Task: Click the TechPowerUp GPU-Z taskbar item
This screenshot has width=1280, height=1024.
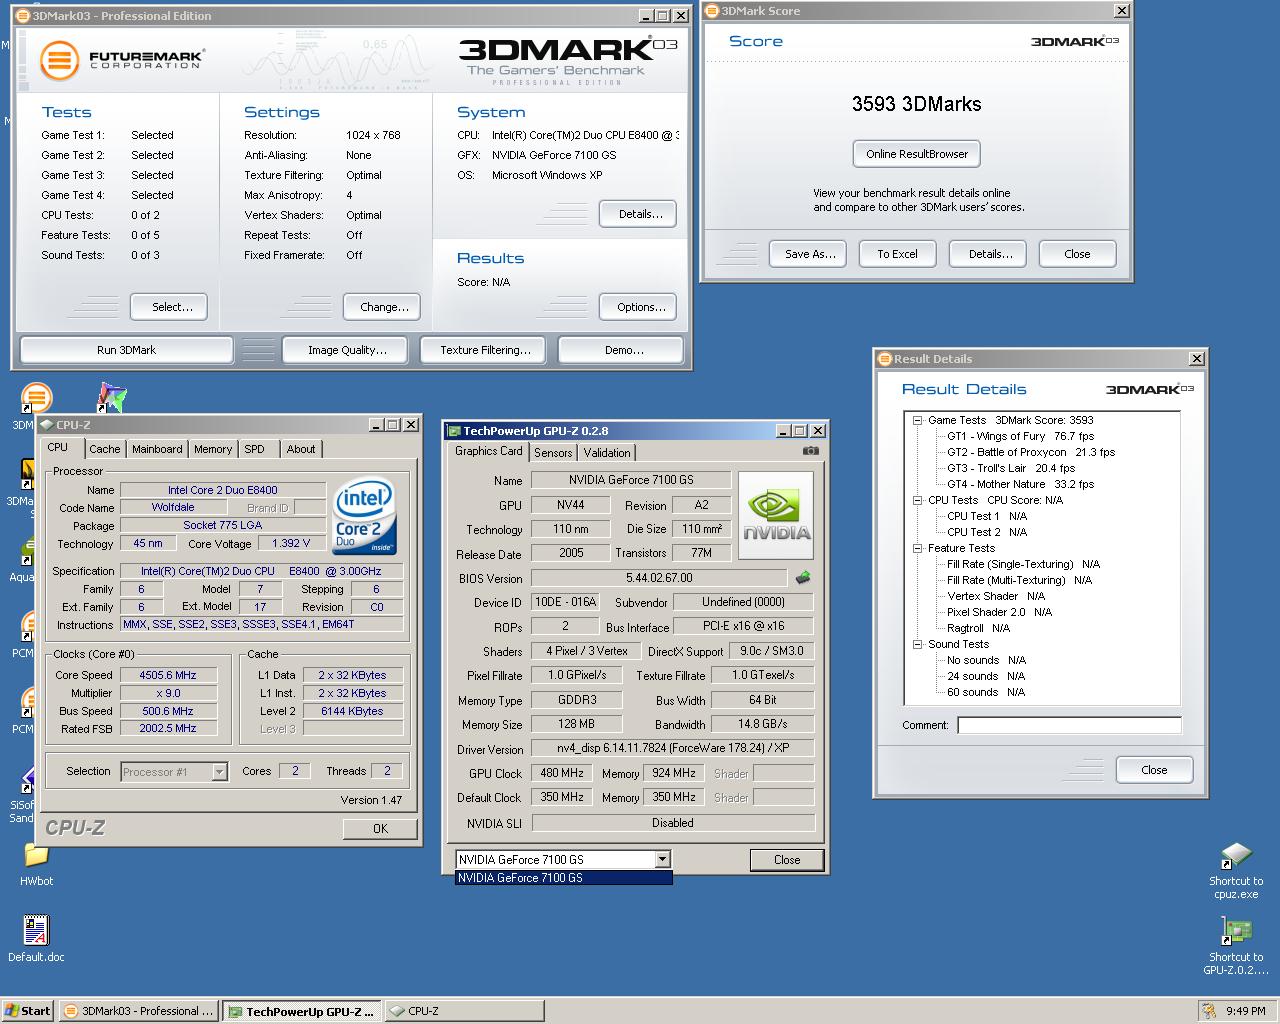Action: pyautogui.click(x=301, y=1011)
